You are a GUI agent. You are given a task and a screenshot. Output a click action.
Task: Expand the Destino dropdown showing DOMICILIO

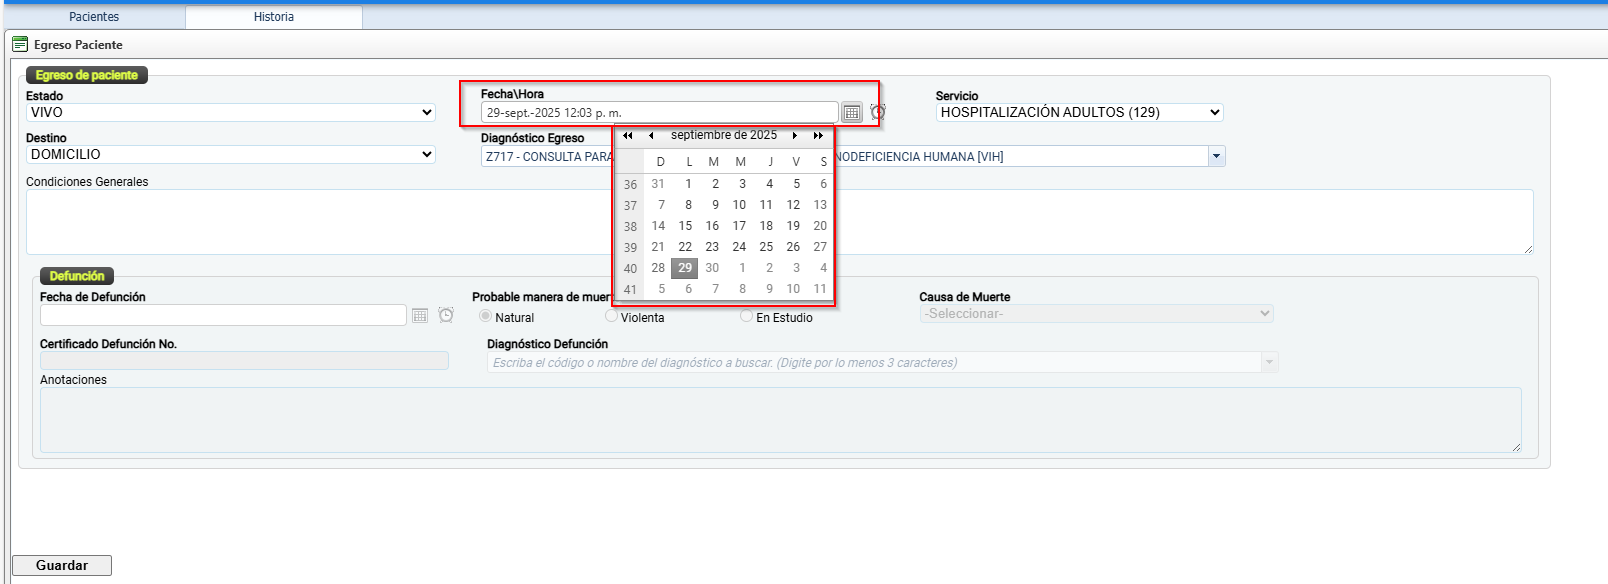[x=230, y=155]
